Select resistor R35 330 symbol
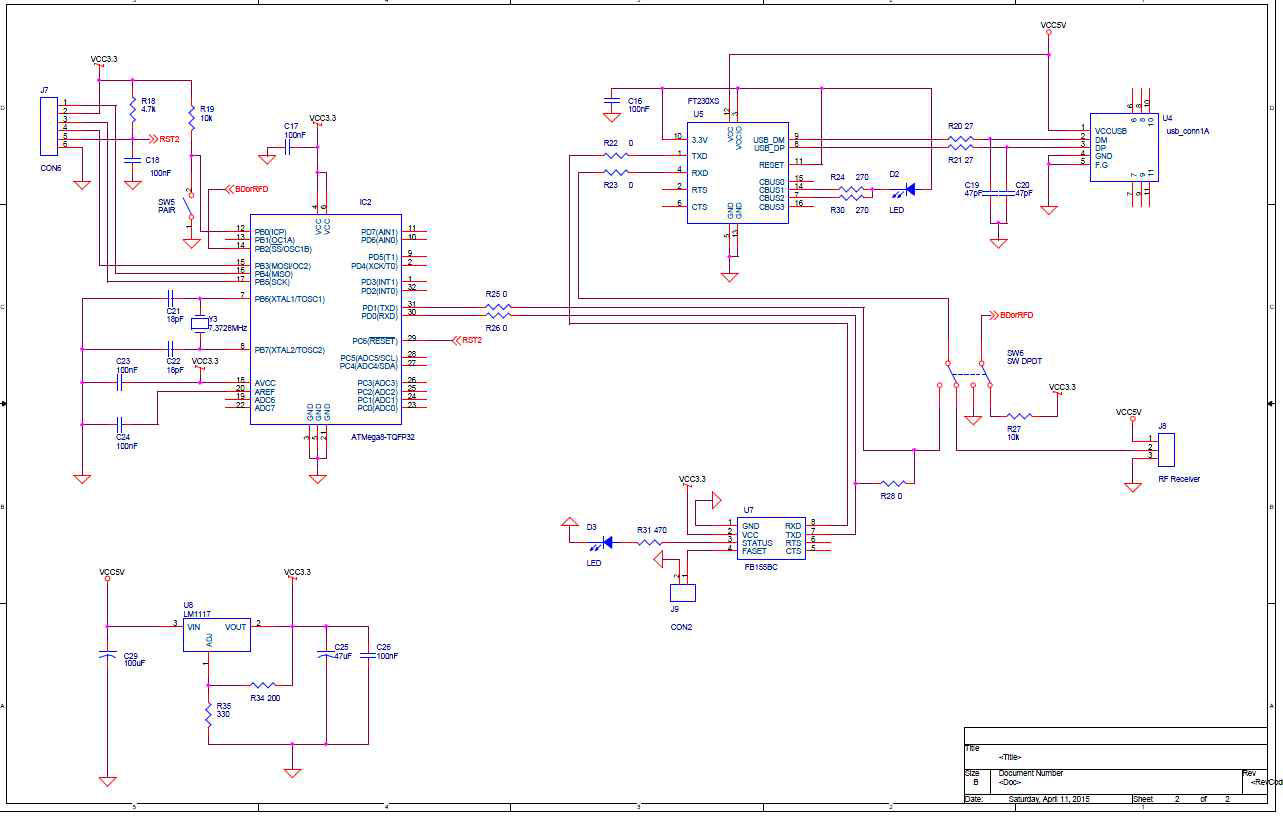The height and width of the screenshot is (824, 1283). pyautogui.click(x=209, y=713)
